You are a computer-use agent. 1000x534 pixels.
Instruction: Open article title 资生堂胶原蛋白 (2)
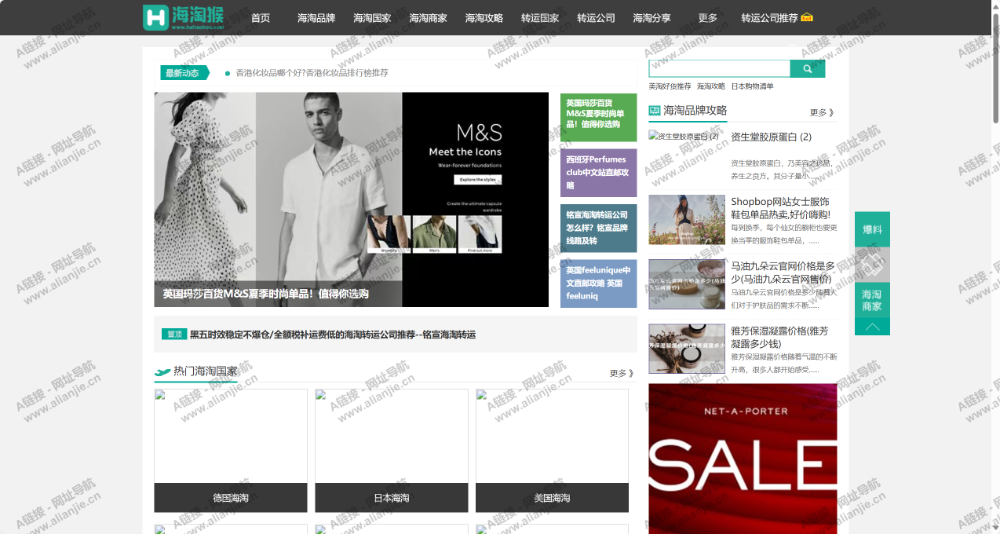coord(771,137)
